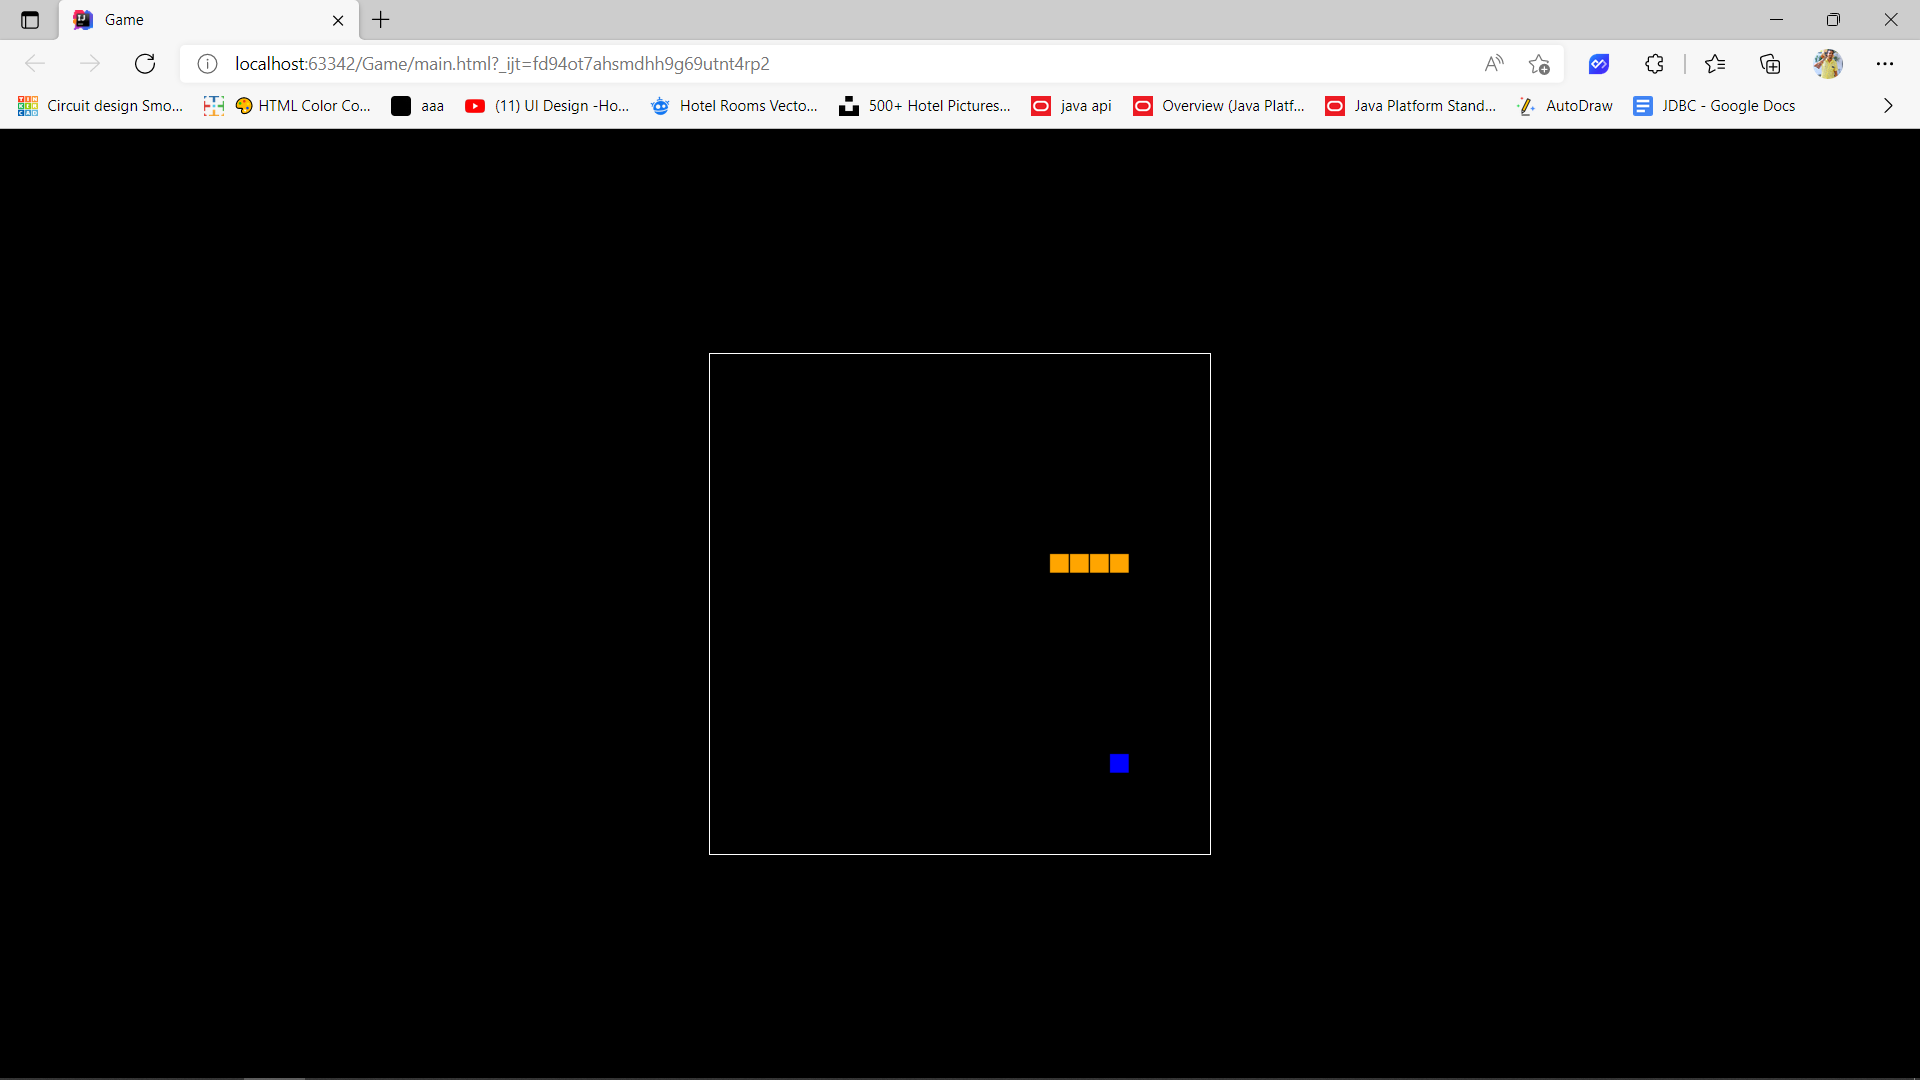Open the Collections icon
The height and width of the screenshot is (1080, 1920).
1770,64
